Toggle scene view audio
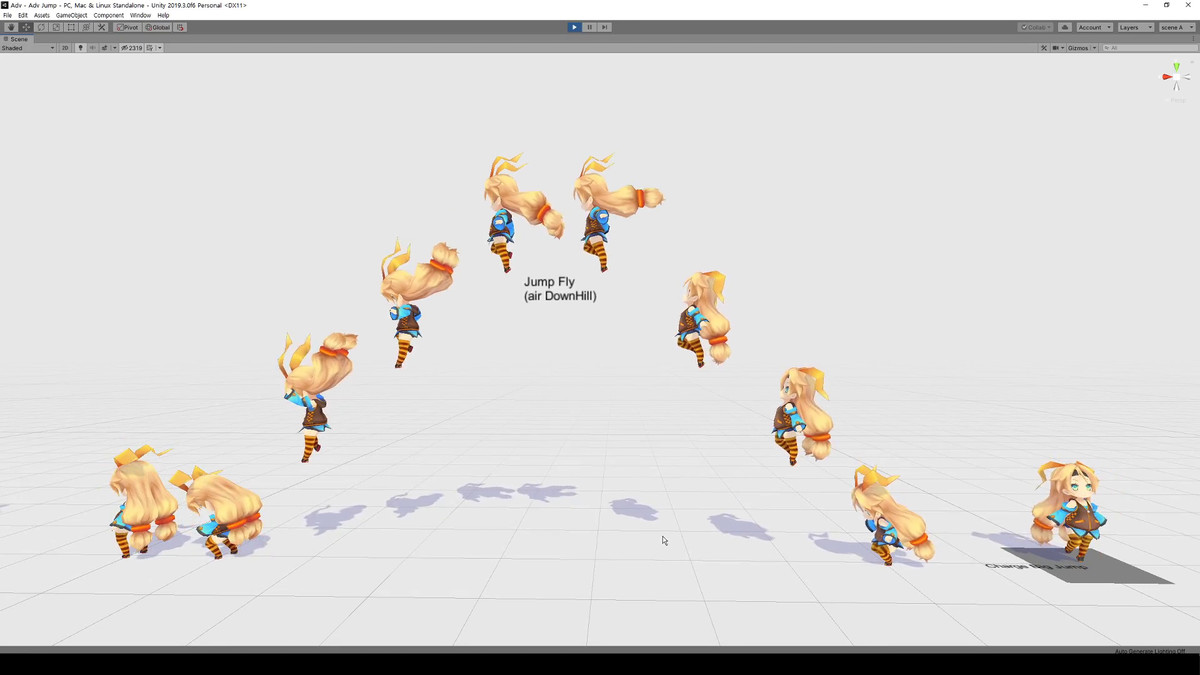 click(94, 47)
